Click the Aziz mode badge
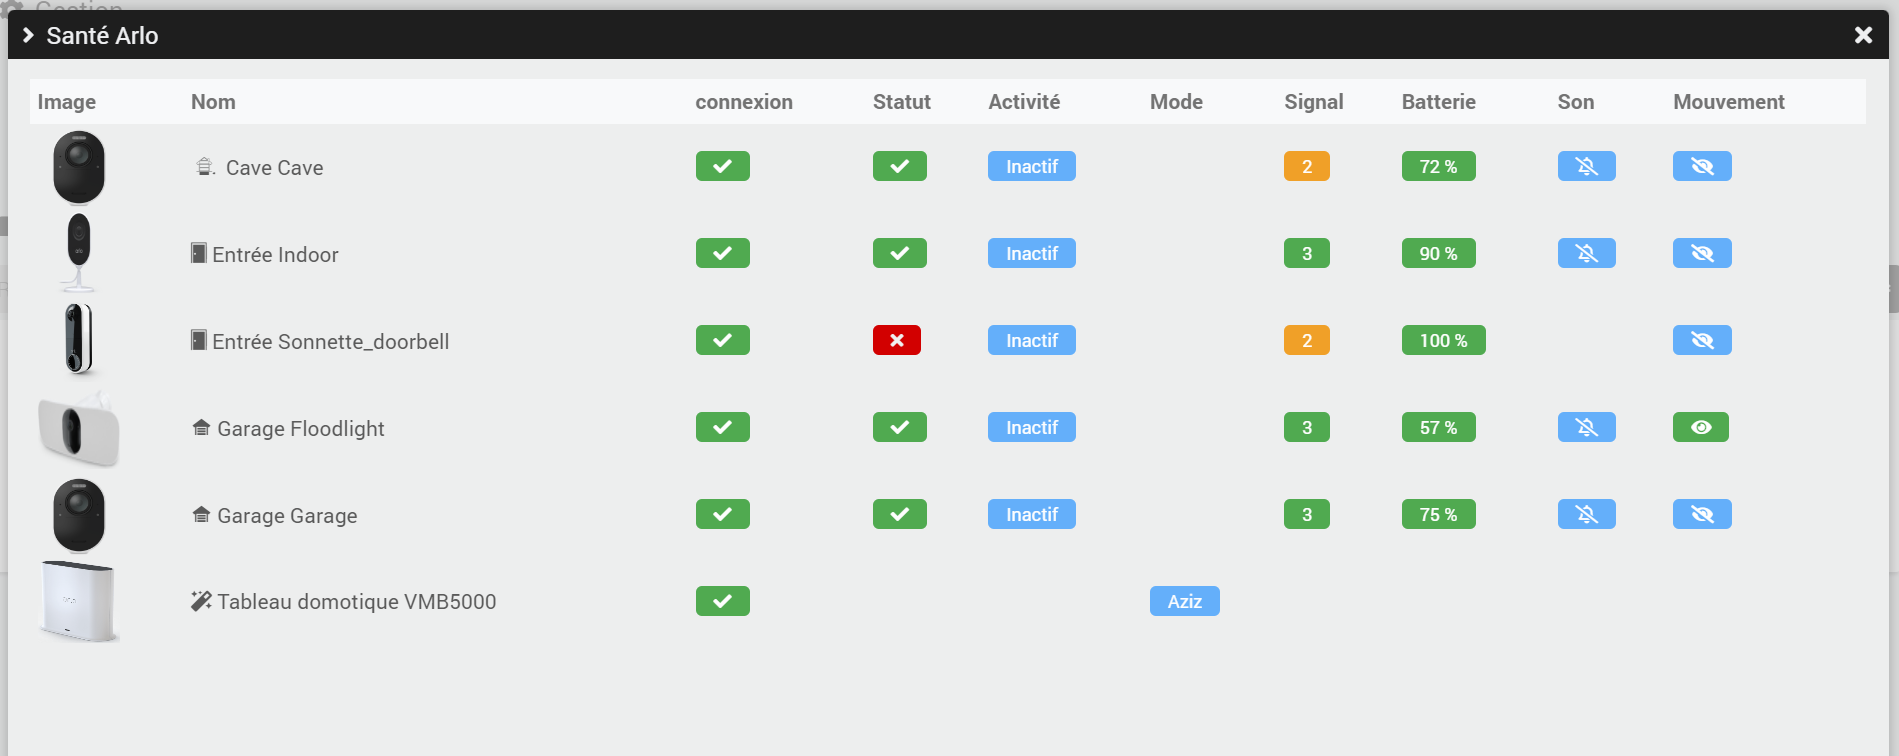The width and height of the screenshot is (1899, 756). 1185,601
